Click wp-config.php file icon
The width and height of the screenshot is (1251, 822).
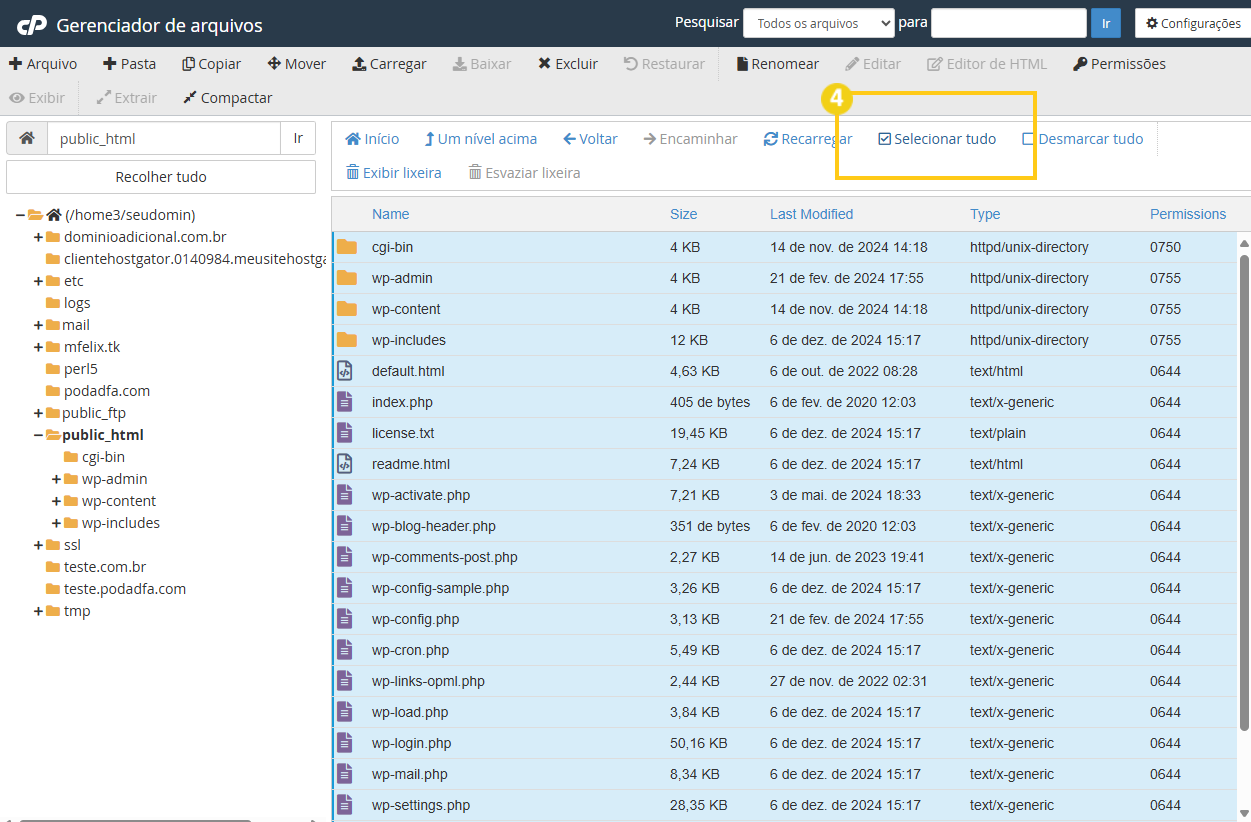point(345,619)
